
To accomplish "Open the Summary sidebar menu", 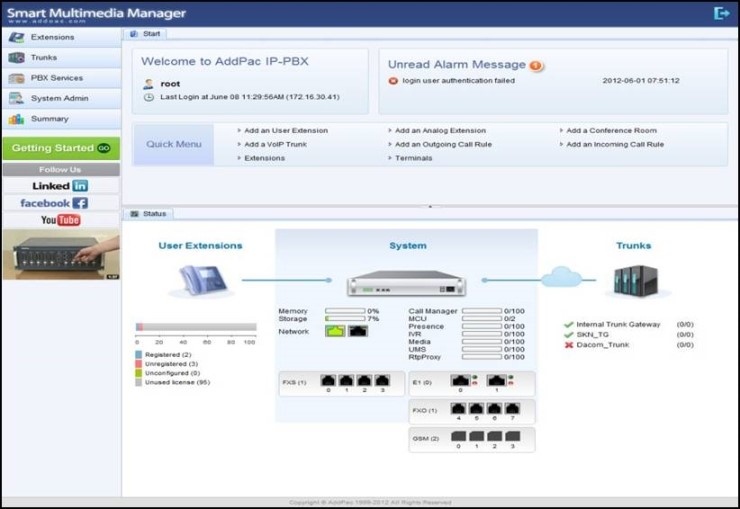I will (61, 119).
